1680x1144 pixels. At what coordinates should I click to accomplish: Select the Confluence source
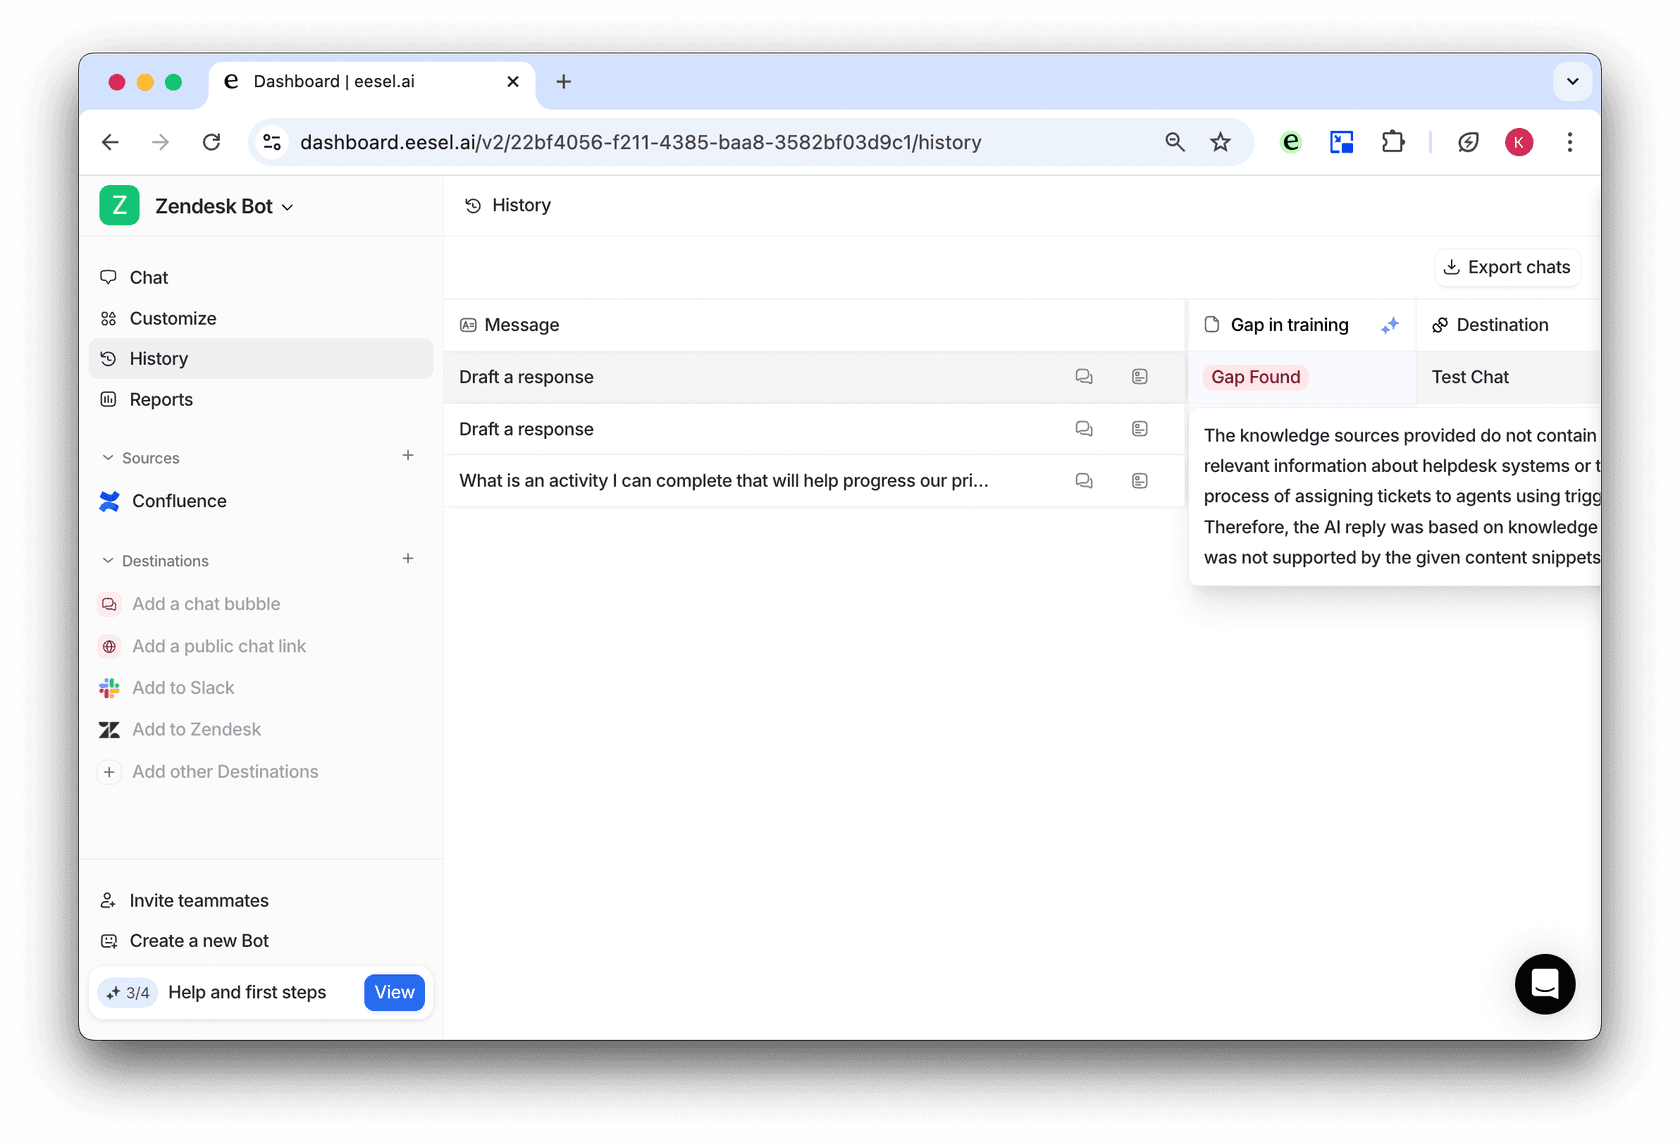coord(179,501)
